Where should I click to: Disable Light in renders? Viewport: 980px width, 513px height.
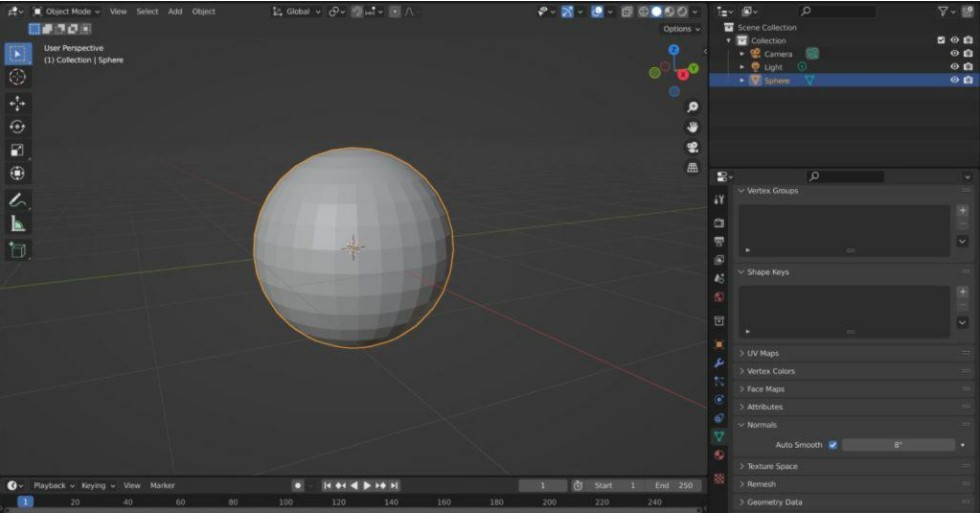968,67
